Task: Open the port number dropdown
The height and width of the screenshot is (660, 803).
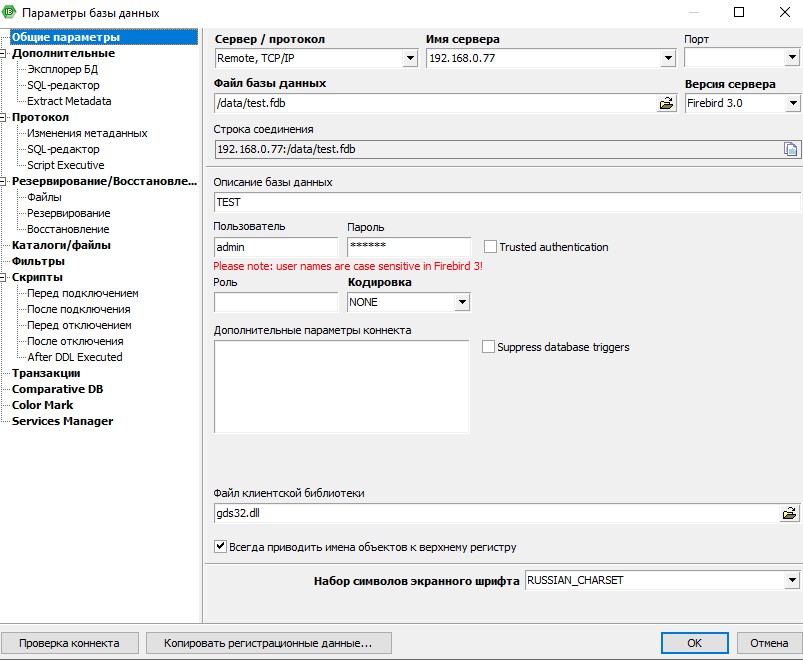Action: 792,59
